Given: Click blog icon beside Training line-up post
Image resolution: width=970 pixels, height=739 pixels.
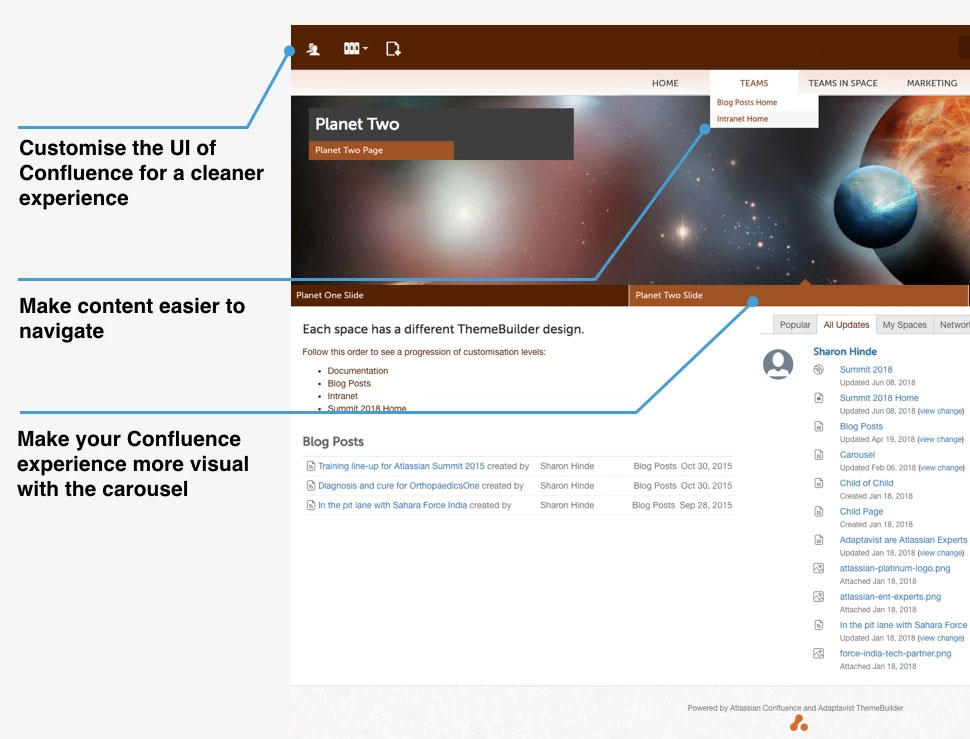Looking at the screenshot, I should pyautogui.click(x=311, y=466).
